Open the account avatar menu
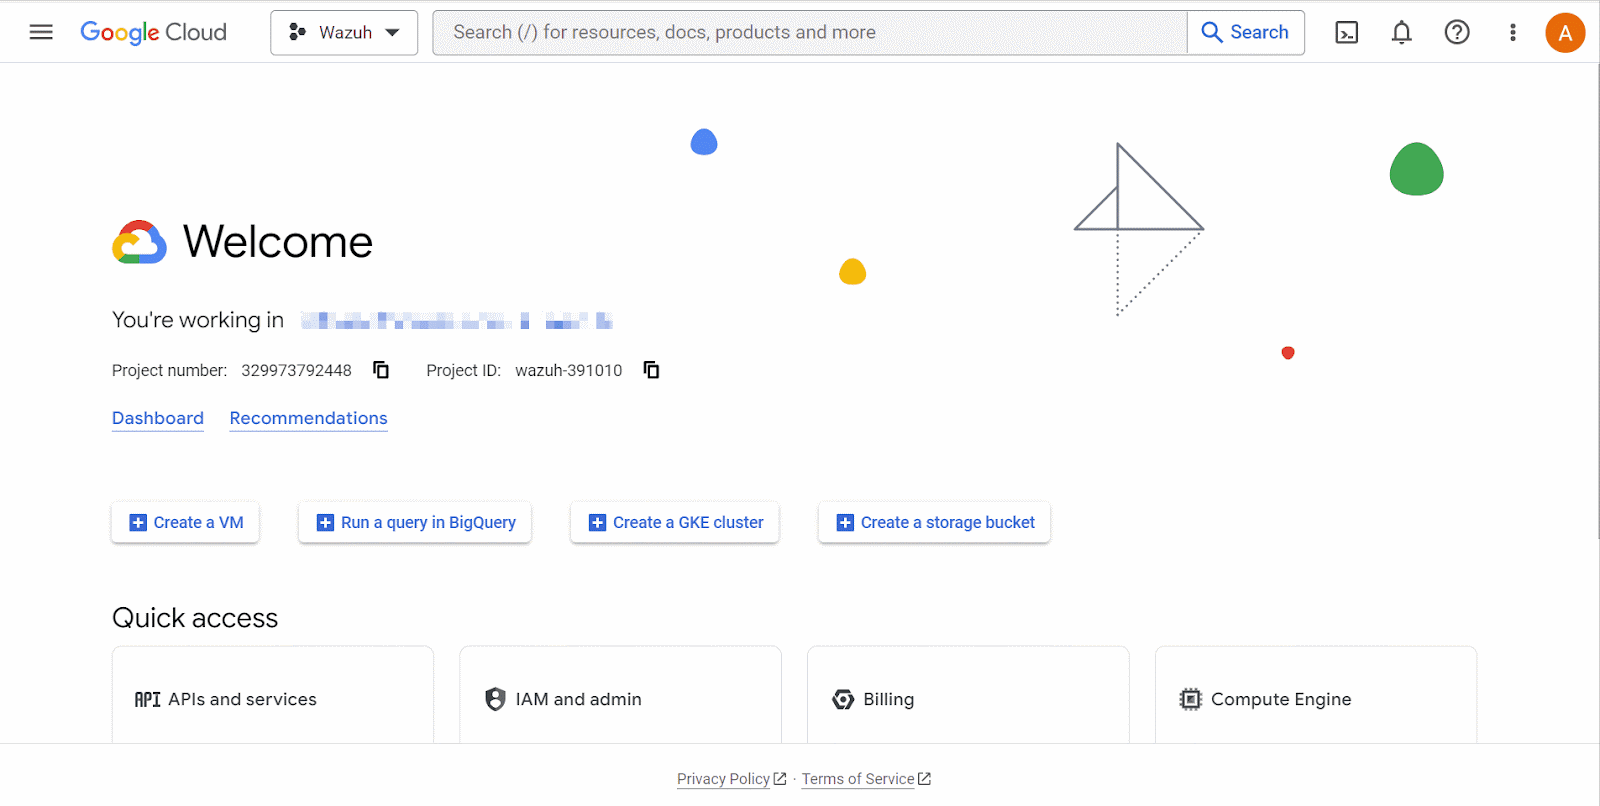Screen dimensions: 1600x806 (1565, 32)
